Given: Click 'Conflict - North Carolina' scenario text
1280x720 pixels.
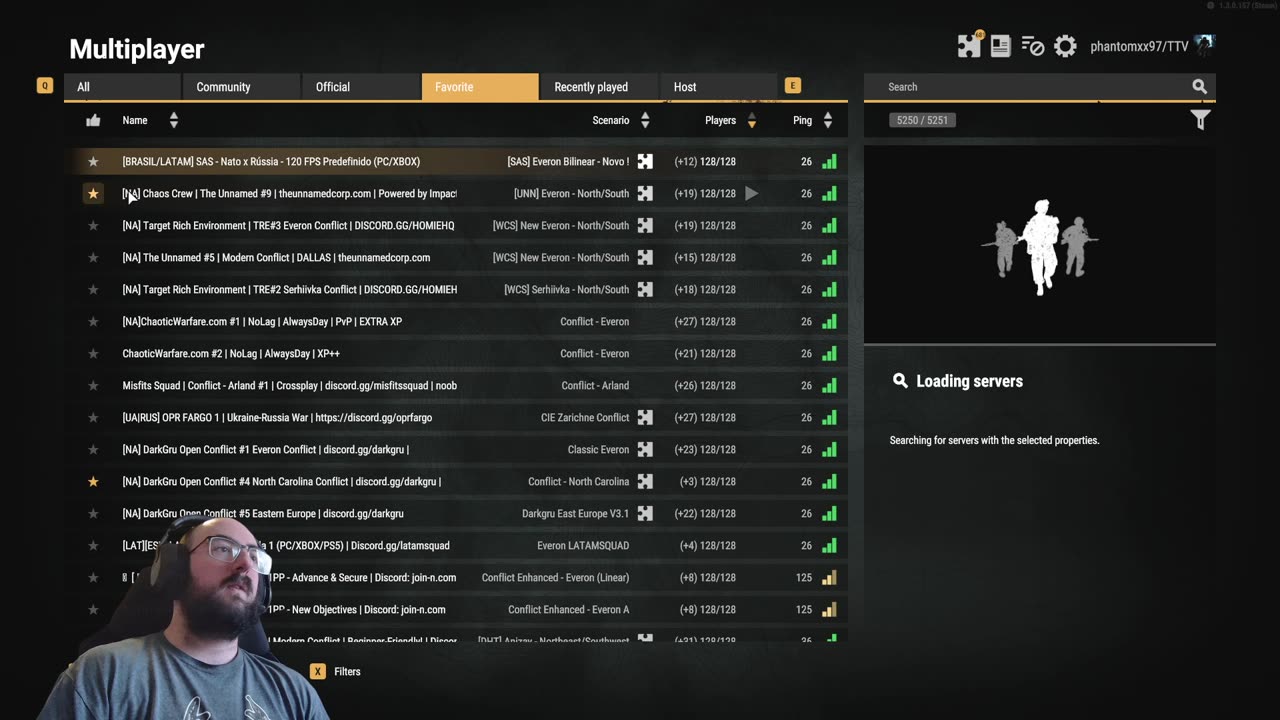Looking at the screenshot, I should pos(579,481).
